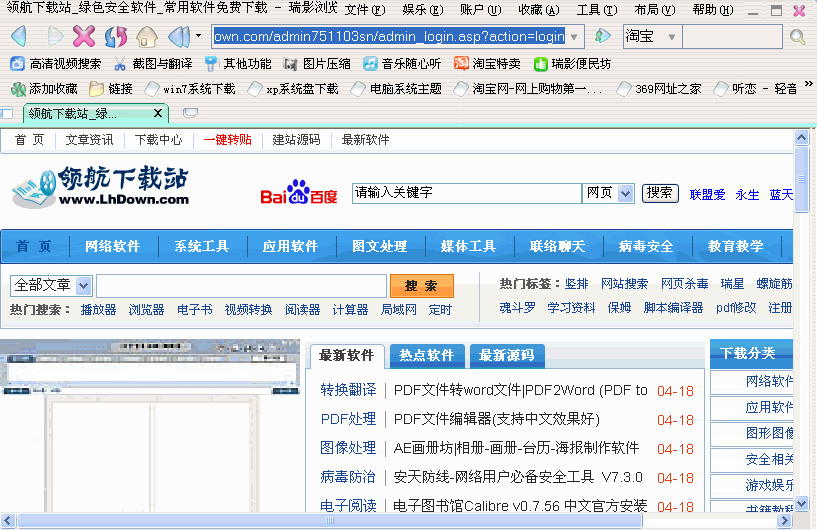Open xp系统盘下载 bookmark
817x530 pixels.
[293, 89]
